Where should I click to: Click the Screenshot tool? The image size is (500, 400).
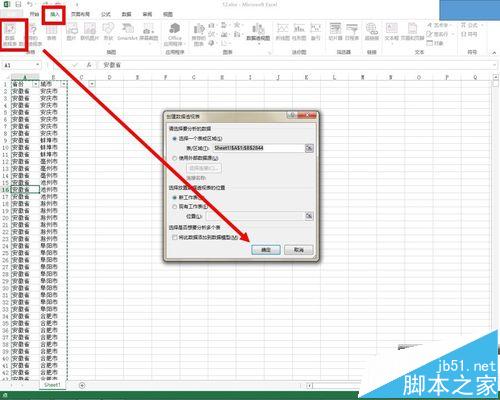coord(149,33)
